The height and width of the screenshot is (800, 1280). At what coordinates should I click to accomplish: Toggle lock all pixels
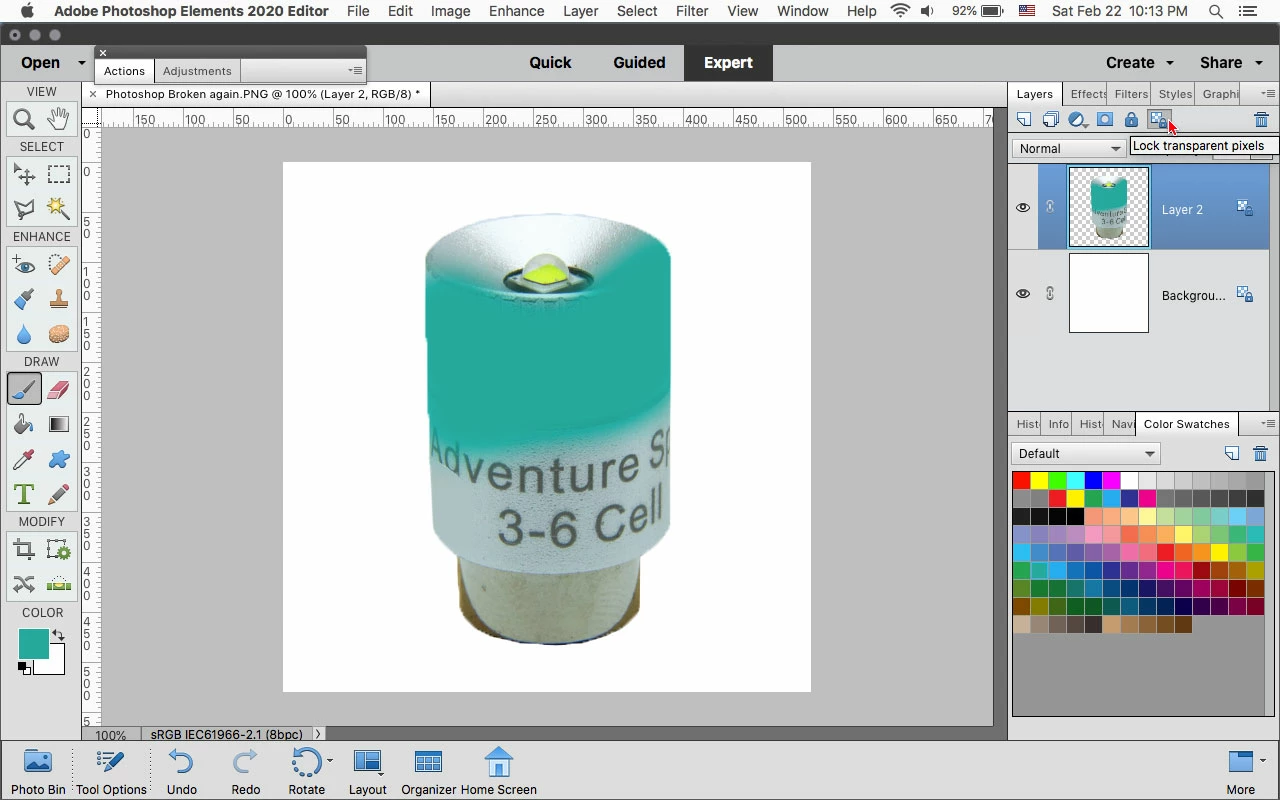pyautogui.click(x=1131, y=120)
